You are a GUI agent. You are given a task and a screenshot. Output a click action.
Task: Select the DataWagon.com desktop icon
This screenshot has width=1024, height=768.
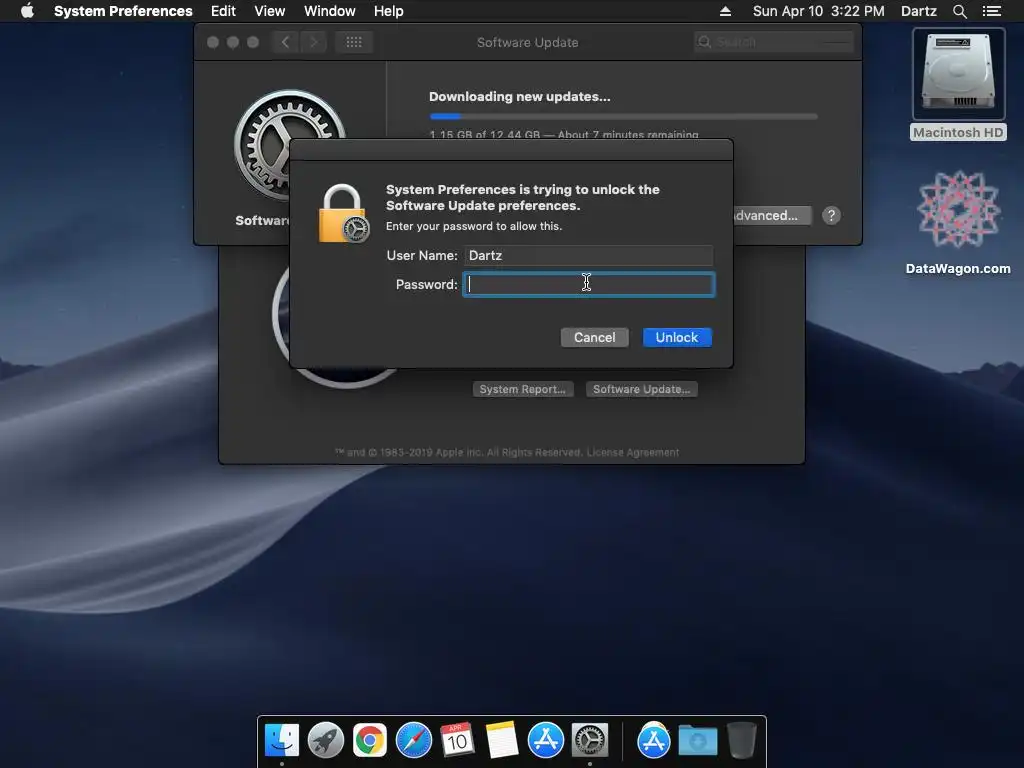(958, 223)
